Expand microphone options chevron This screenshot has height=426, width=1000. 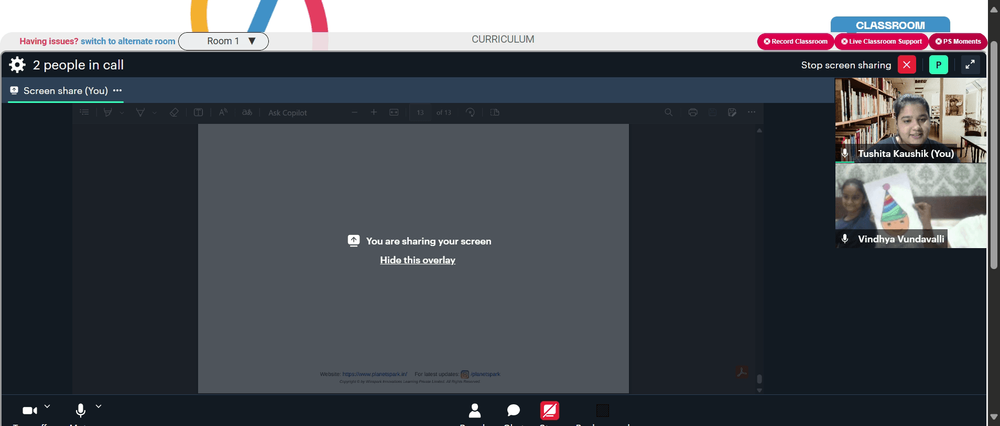coord(98,406)
